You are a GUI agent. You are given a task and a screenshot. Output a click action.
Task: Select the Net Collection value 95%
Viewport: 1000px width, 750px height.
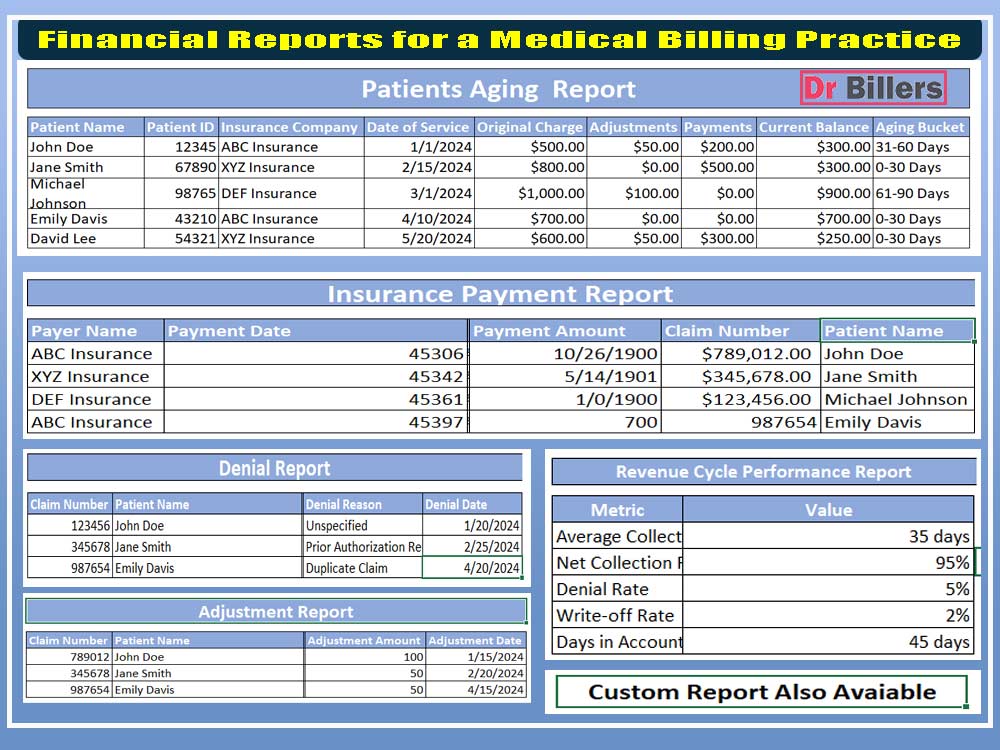[828, 562]
